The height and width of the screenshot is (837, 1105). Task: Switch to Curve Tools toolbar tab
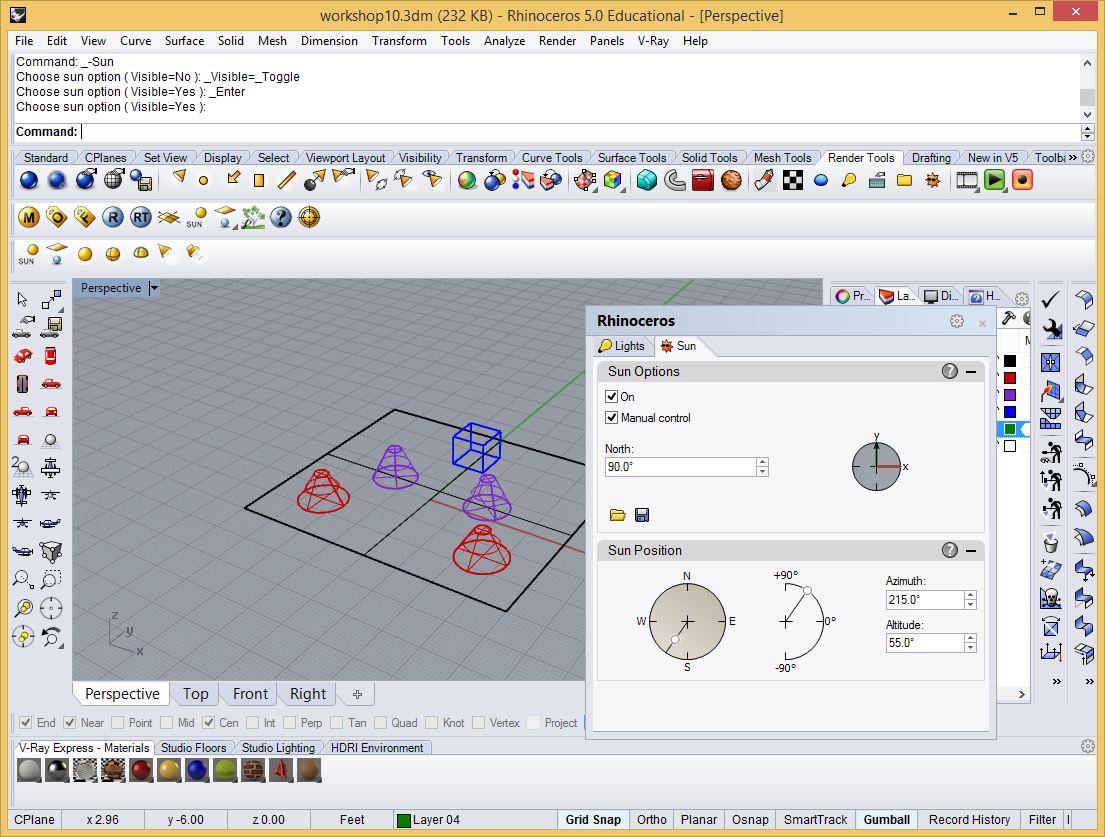(x=552, y=158)
